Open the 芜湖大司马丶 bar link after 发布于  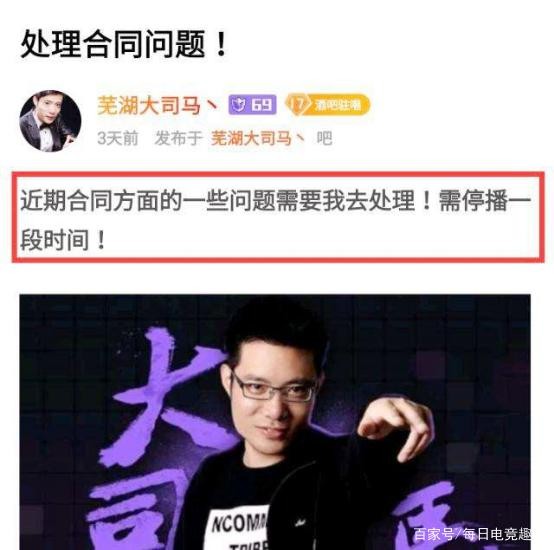[258, 138]
